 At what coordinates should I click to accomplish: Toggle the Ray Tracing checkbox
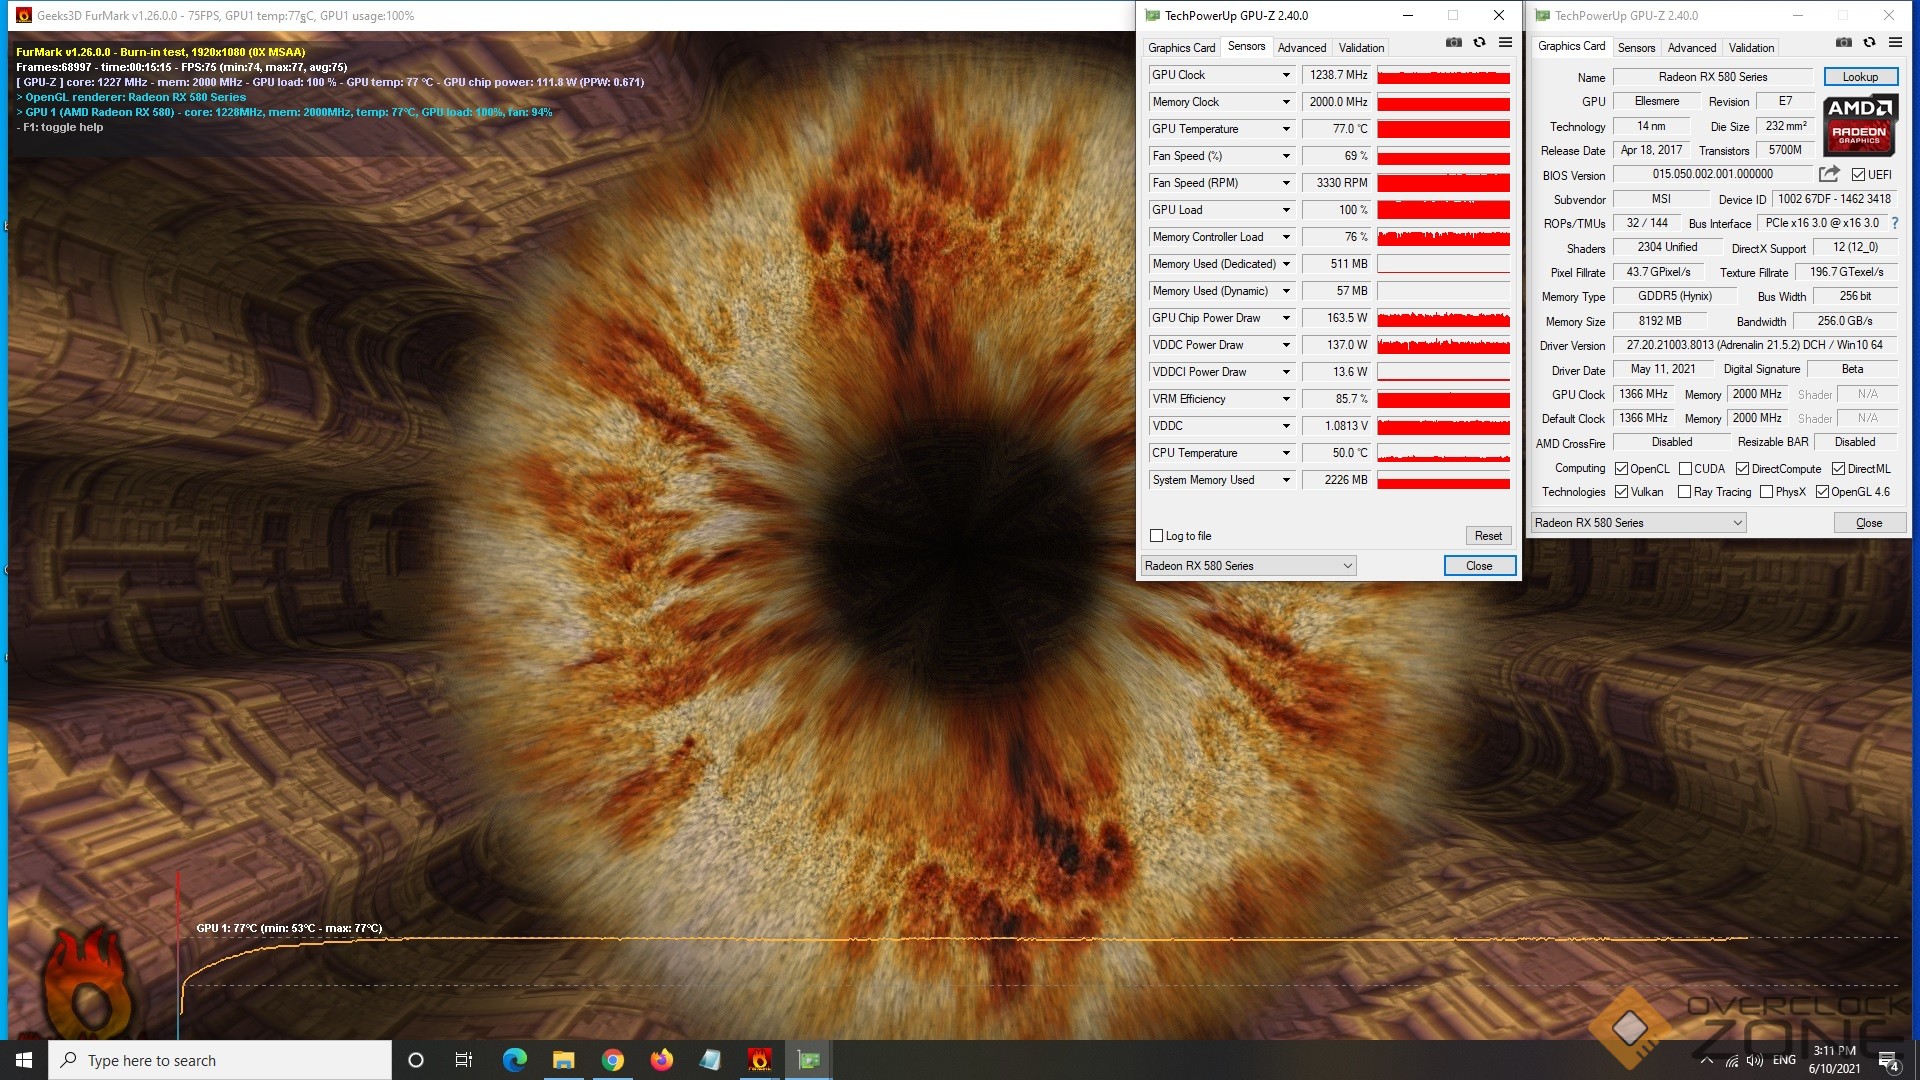[x=1684, y=492]
